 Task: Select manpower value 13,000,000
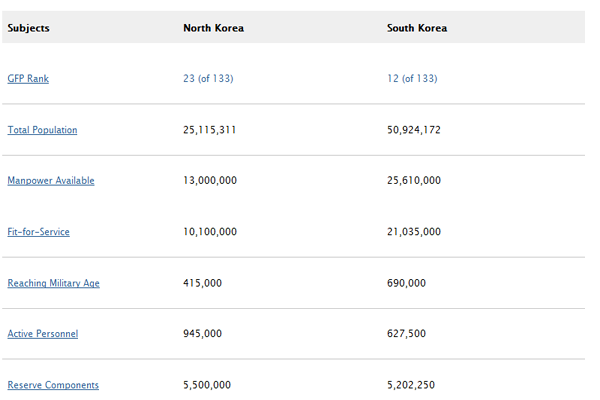[210, 180]
